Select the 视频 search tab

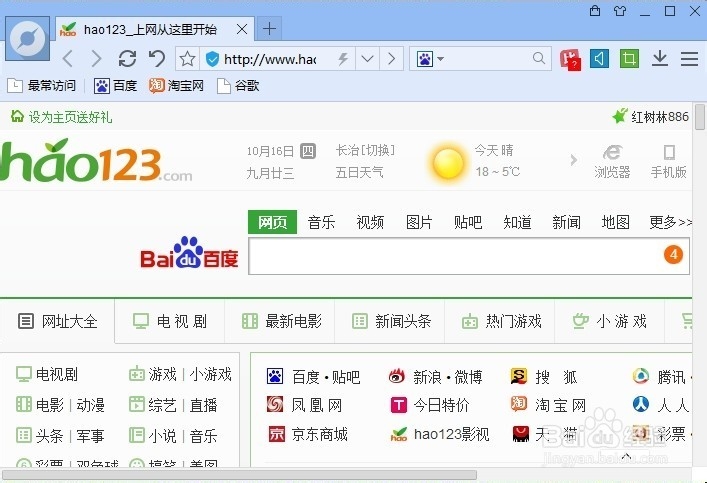click(370, 222)
